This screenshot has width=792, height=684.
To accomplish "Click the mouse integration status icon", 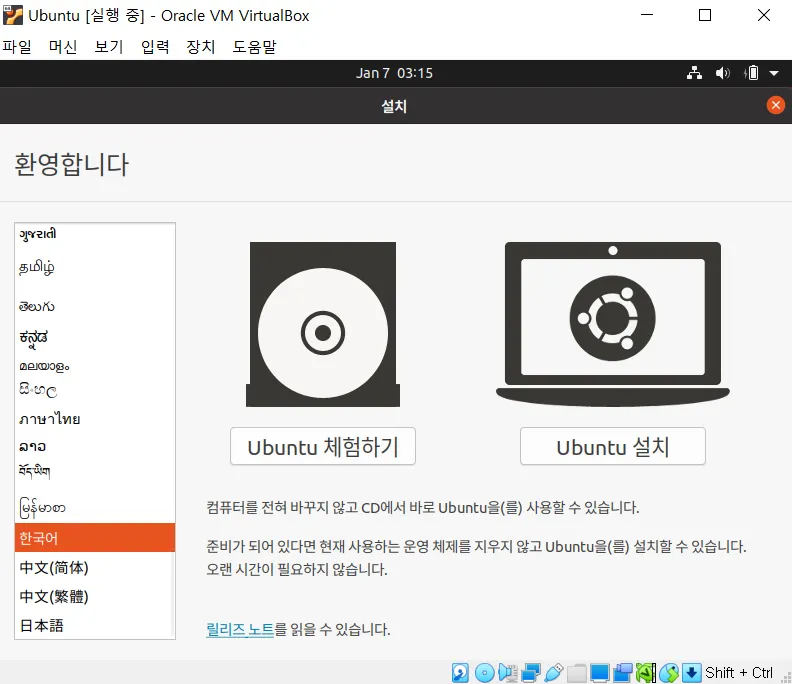I will click(669, 673).
